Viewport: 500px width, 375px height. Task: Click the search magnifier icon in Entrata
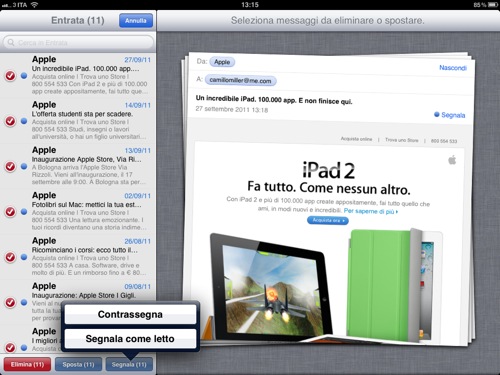(11, 43)
